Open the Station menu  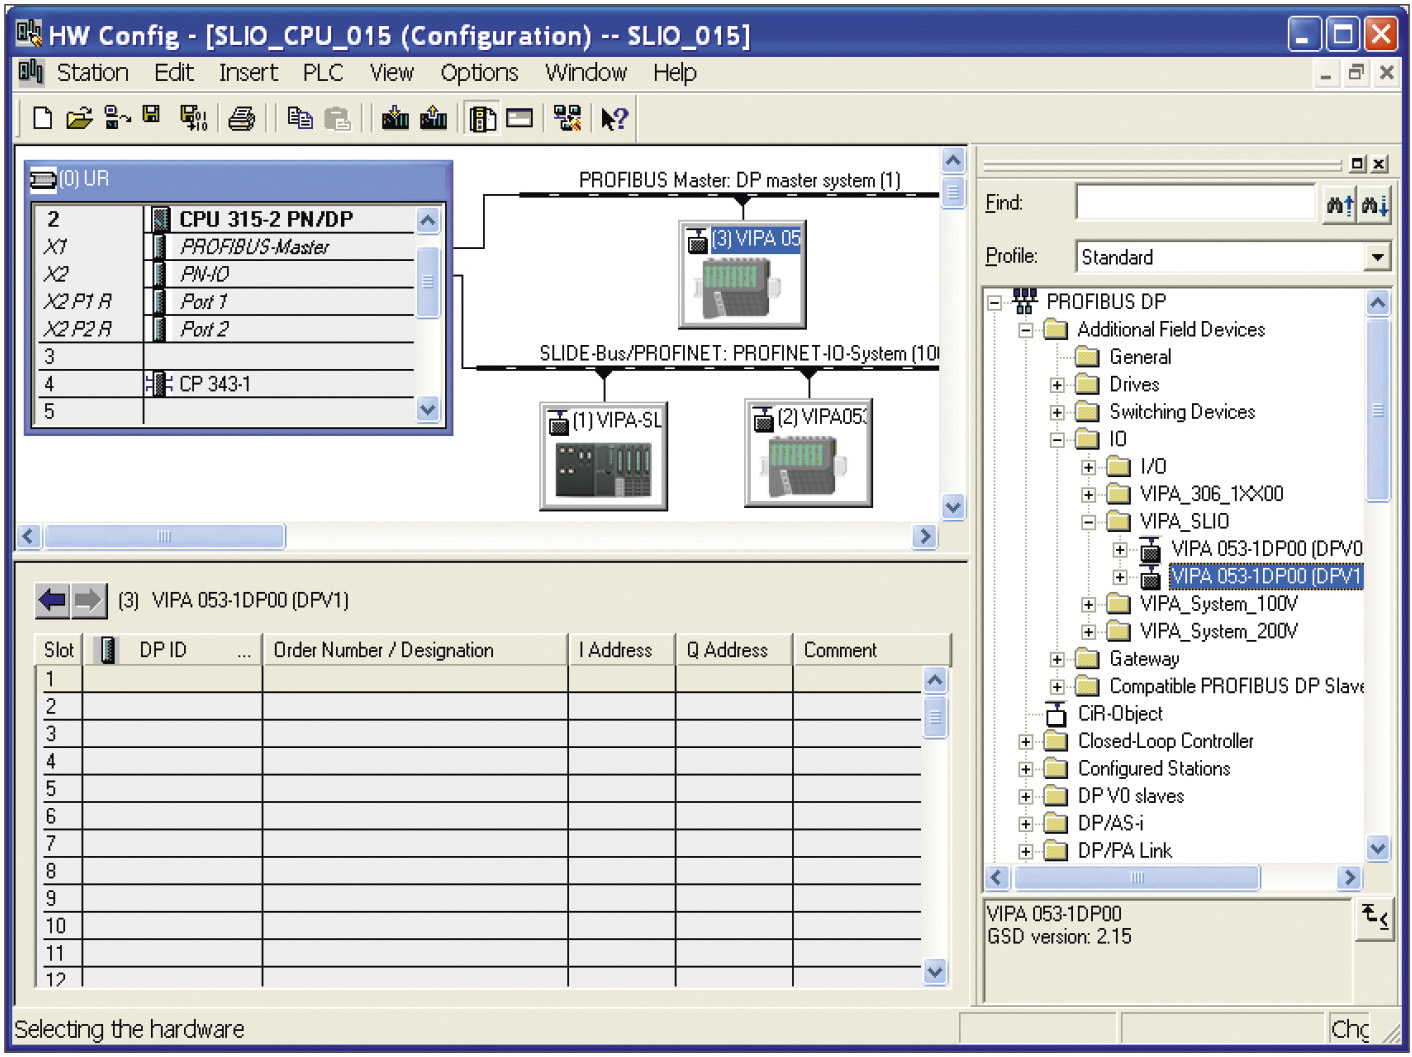tap(92, 73)
